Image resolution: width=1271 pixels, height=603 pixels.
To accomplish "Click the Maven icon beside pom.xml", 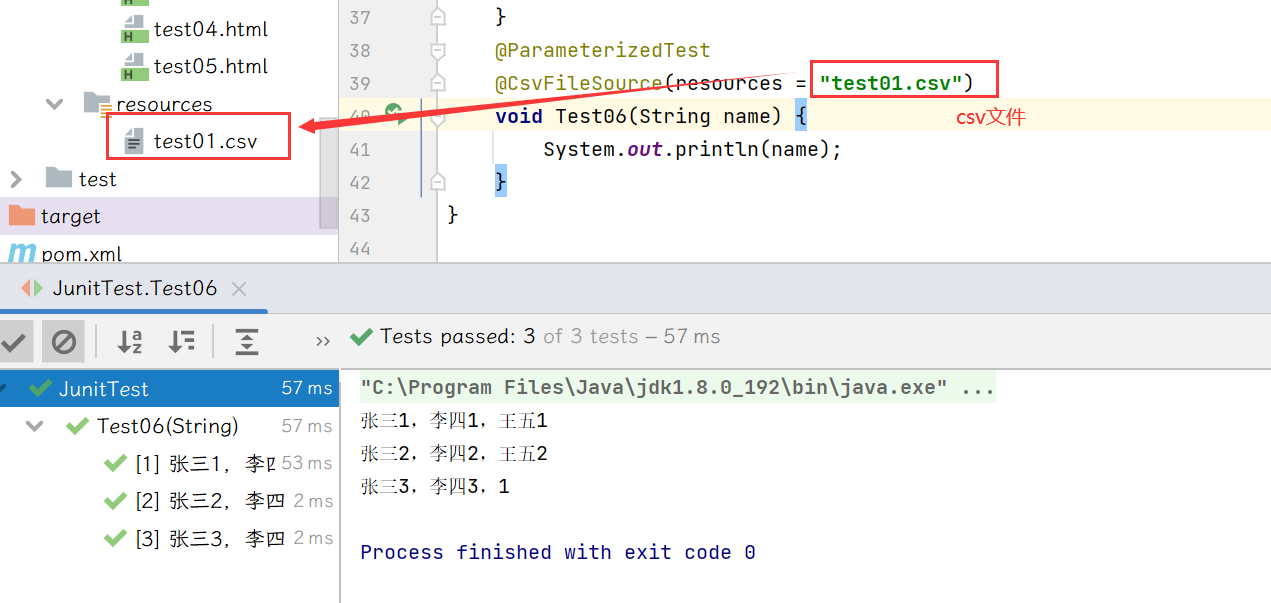I will 21,253.
